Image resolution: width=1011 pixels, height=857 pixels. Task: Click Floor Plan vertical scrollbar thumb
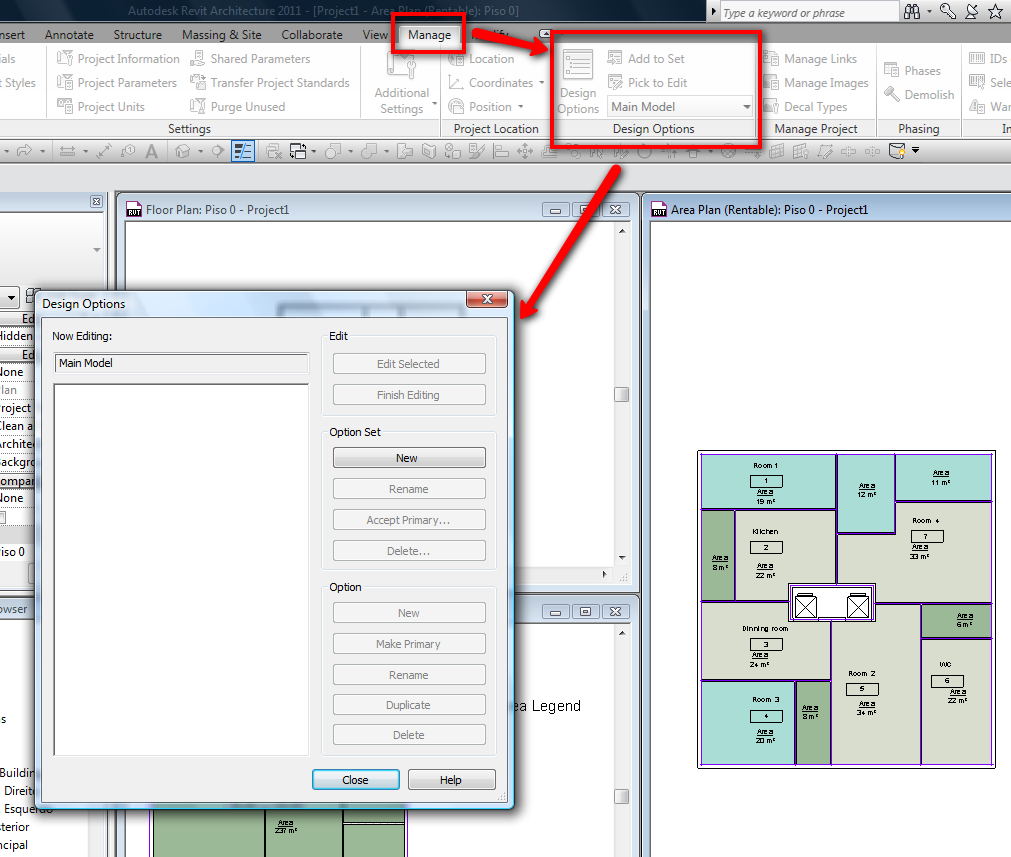622,394
